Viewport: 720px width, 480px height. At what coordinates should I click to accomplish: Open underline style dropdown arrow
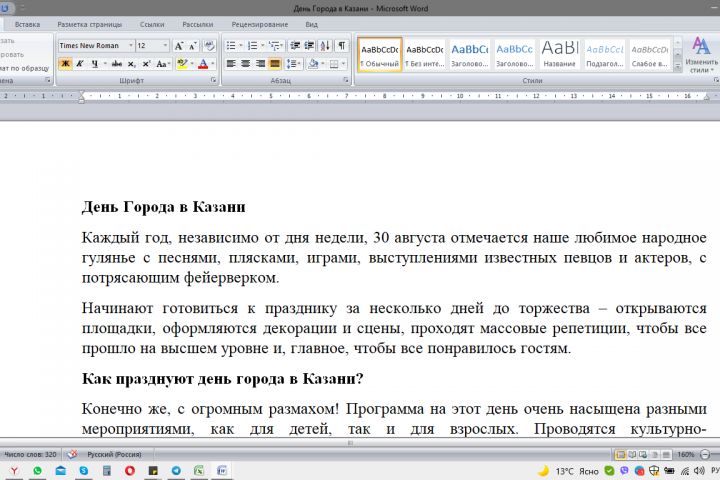105,64
